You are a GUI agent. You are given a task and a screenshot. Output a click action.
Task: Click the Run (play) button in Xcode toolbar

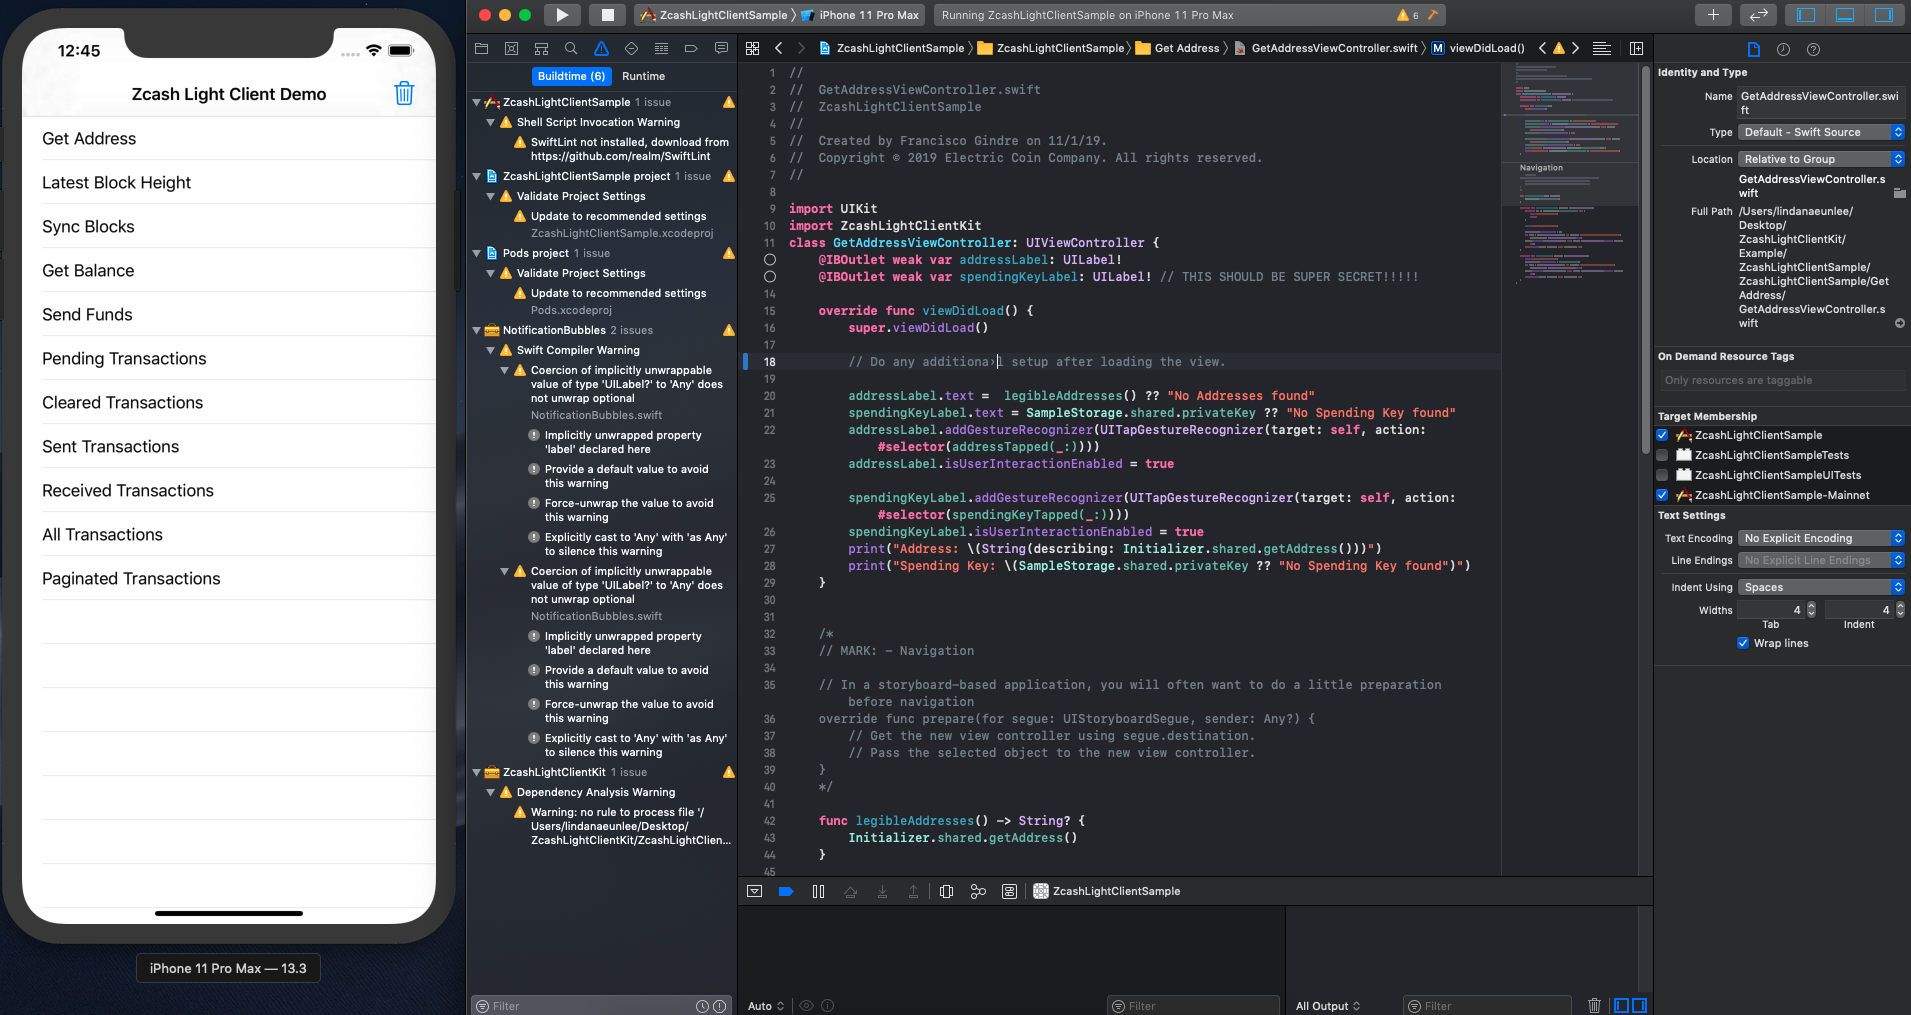coord(562,15)
